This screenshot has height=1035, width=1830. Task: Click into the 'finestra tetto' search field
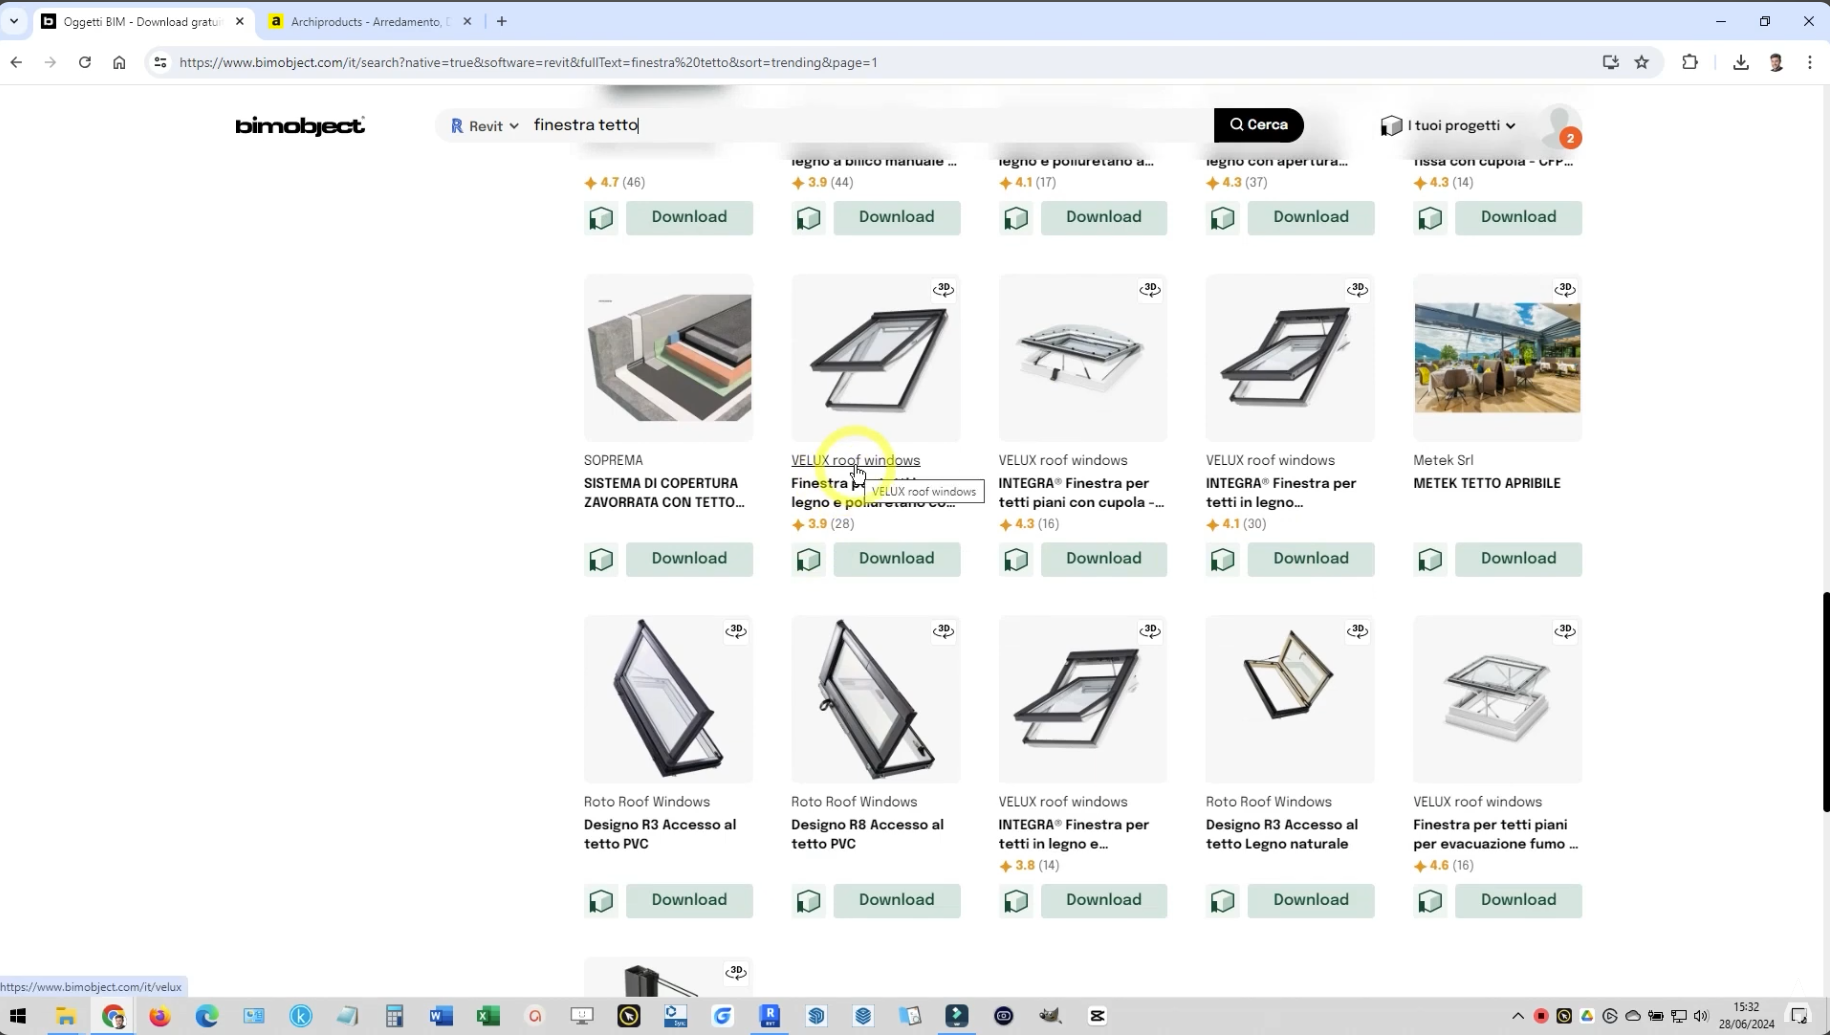point(860,125)
